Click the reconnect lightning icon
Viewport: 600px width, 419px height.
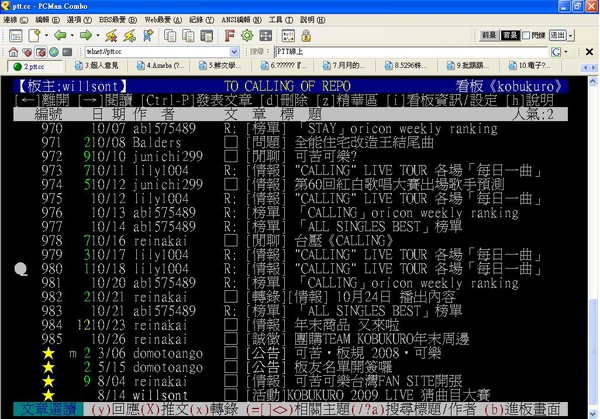[x=129, y=36]
